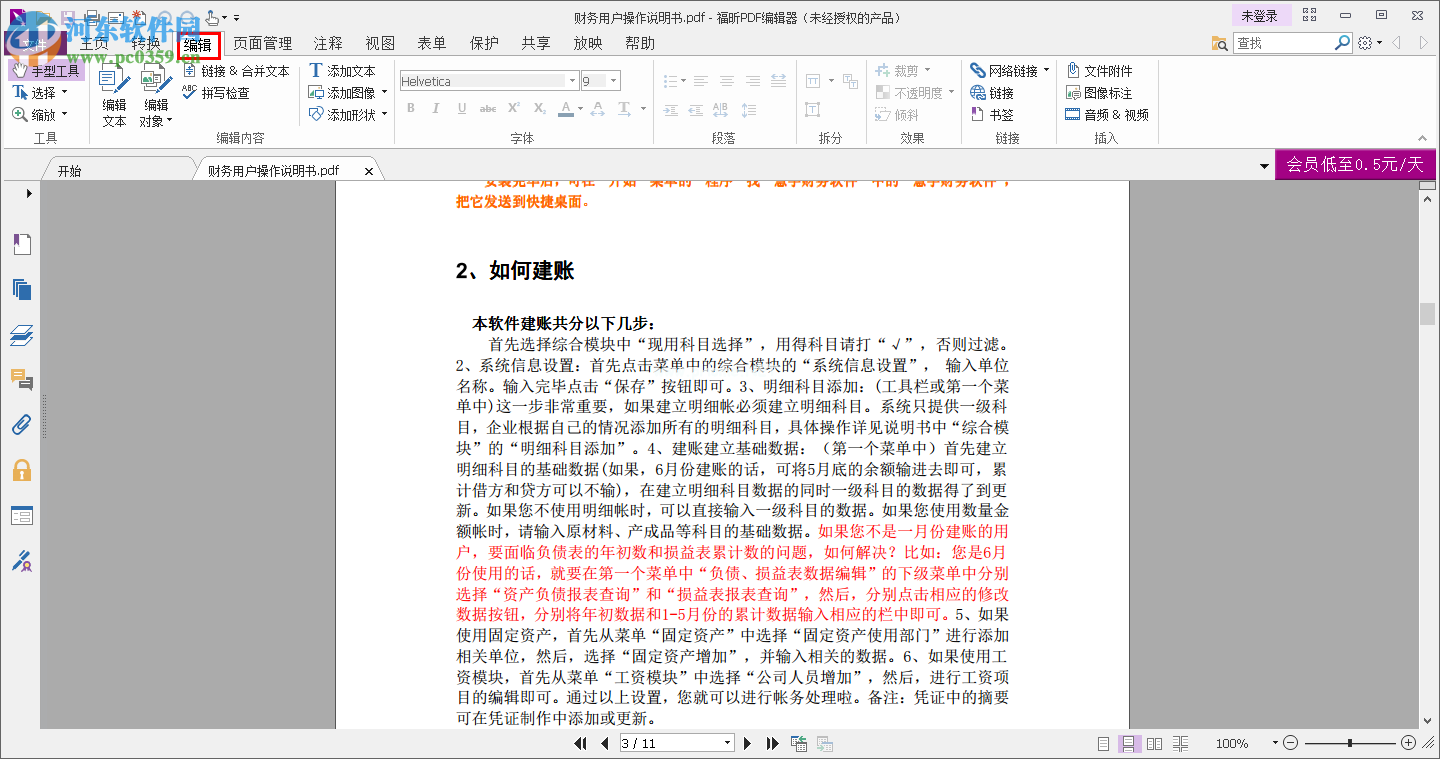Open the View (视图) ribbon tab
1440x759 pixels.
pyautogui.click(x=380, y=43)
